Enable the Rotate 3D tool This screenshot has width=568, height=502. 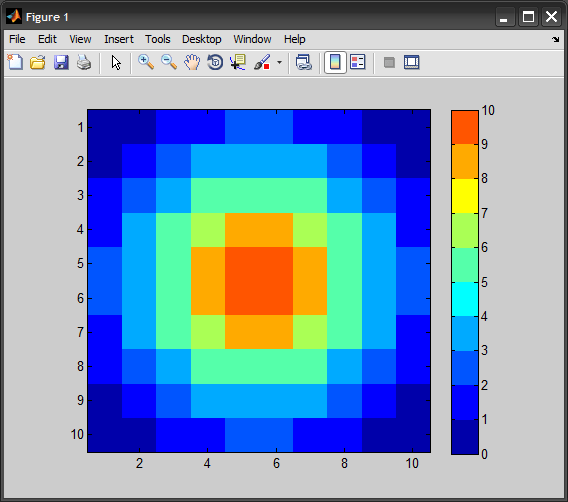point(215,62)
